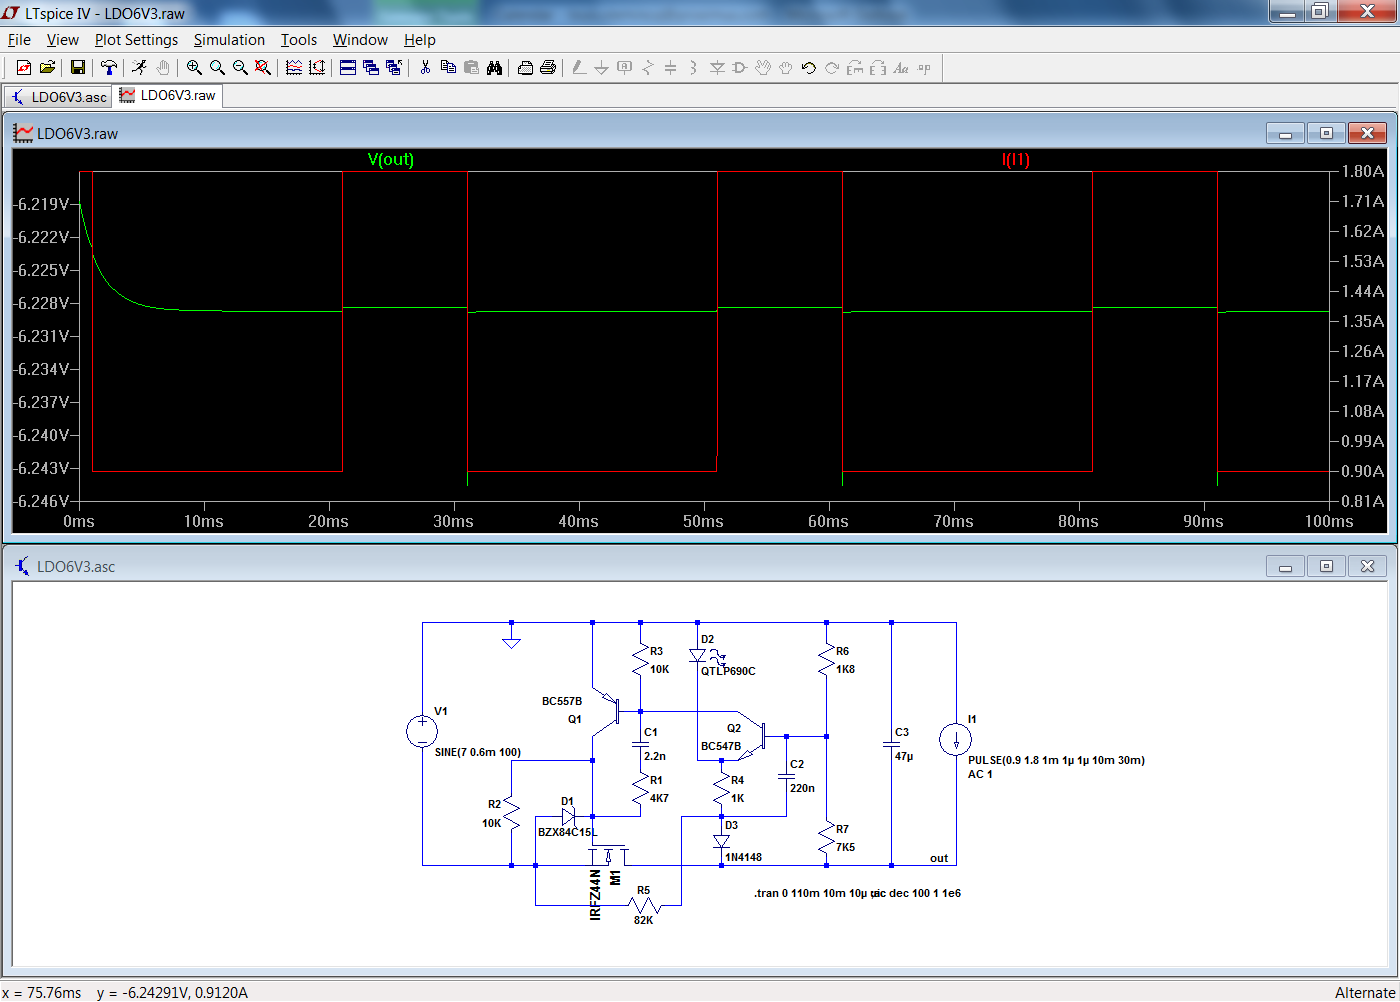
Task: Click the scissors Cut icon
Action: (x=425, y=68)
